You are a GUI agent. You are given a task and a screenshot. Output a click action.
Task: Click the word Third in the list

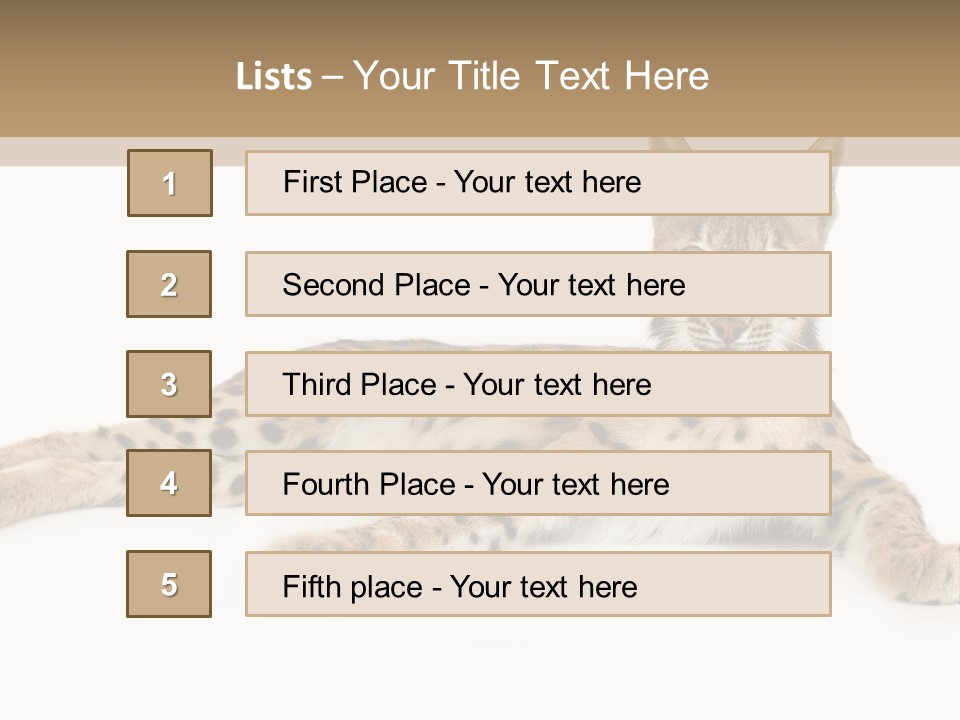click(x=314, y=385)
